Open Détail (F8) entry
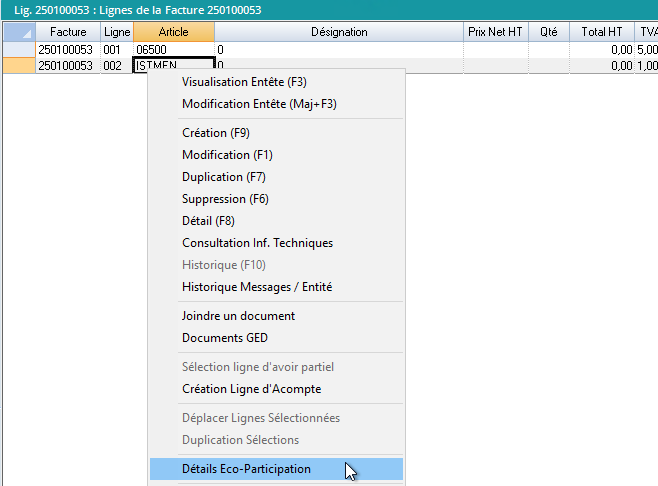Image resolution: width=658 pixels, height=486 pixels. [x=207, y=221]
